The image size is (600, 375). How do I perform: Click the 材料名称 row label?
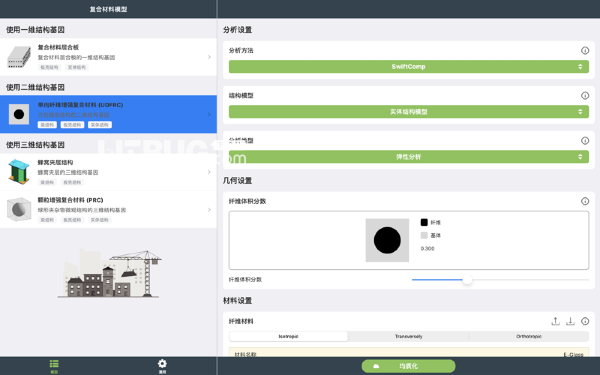245,355
